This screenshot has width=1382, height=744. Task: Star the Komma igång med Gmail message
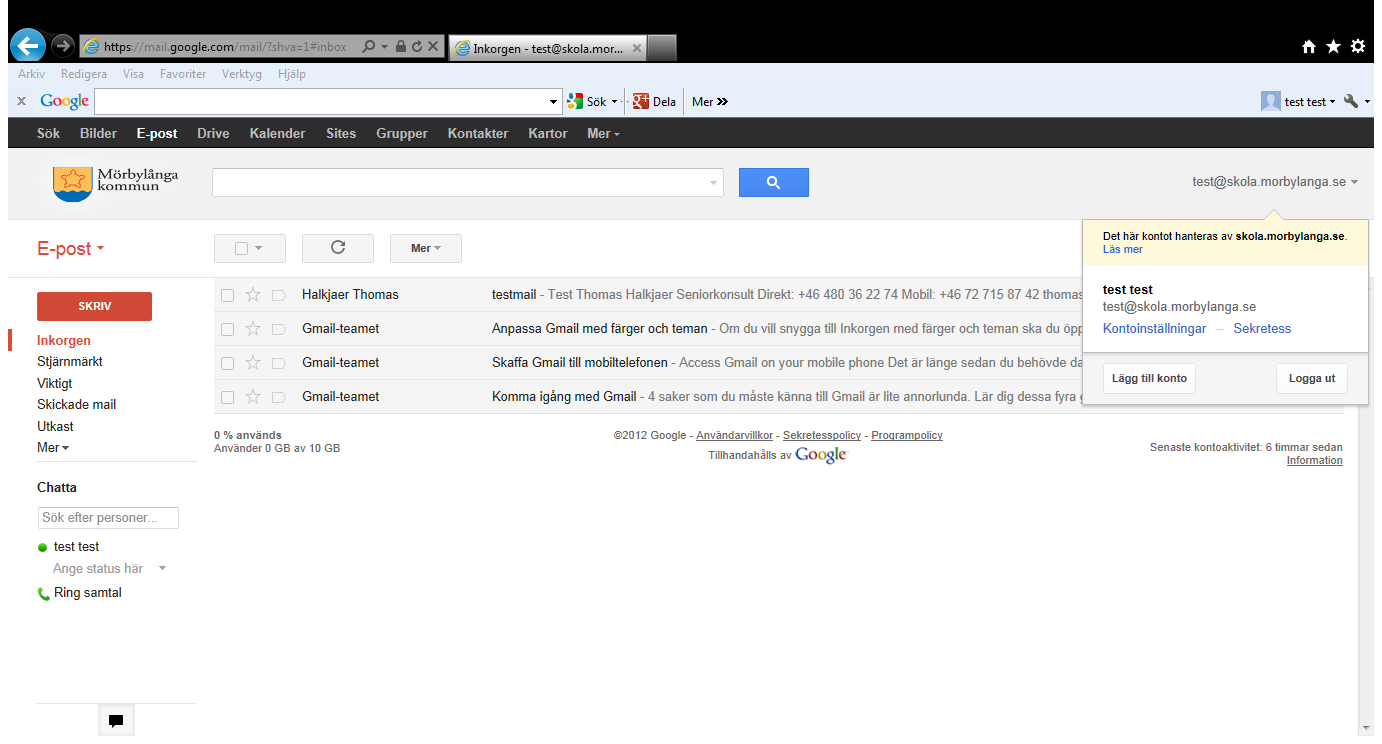pyautogui.click(x=253, y=397)
